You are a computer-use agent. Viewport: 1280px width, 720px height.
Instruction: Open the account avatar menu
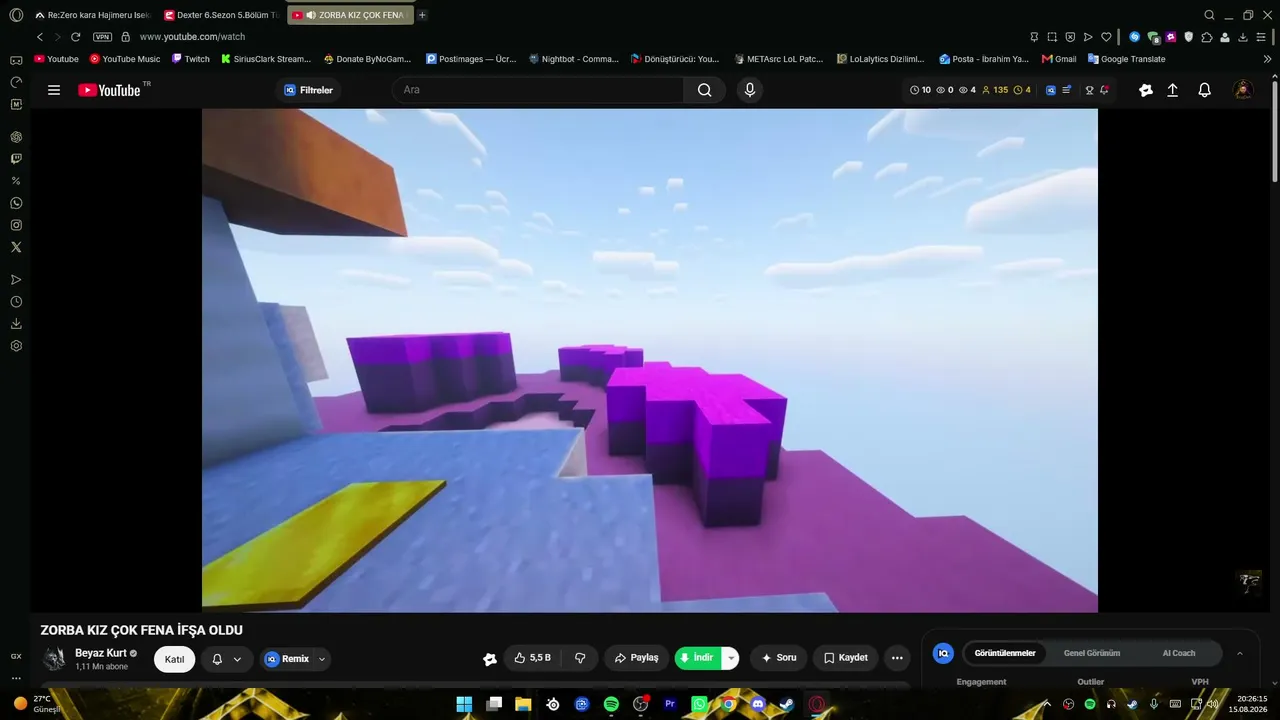pos(1243,90)
